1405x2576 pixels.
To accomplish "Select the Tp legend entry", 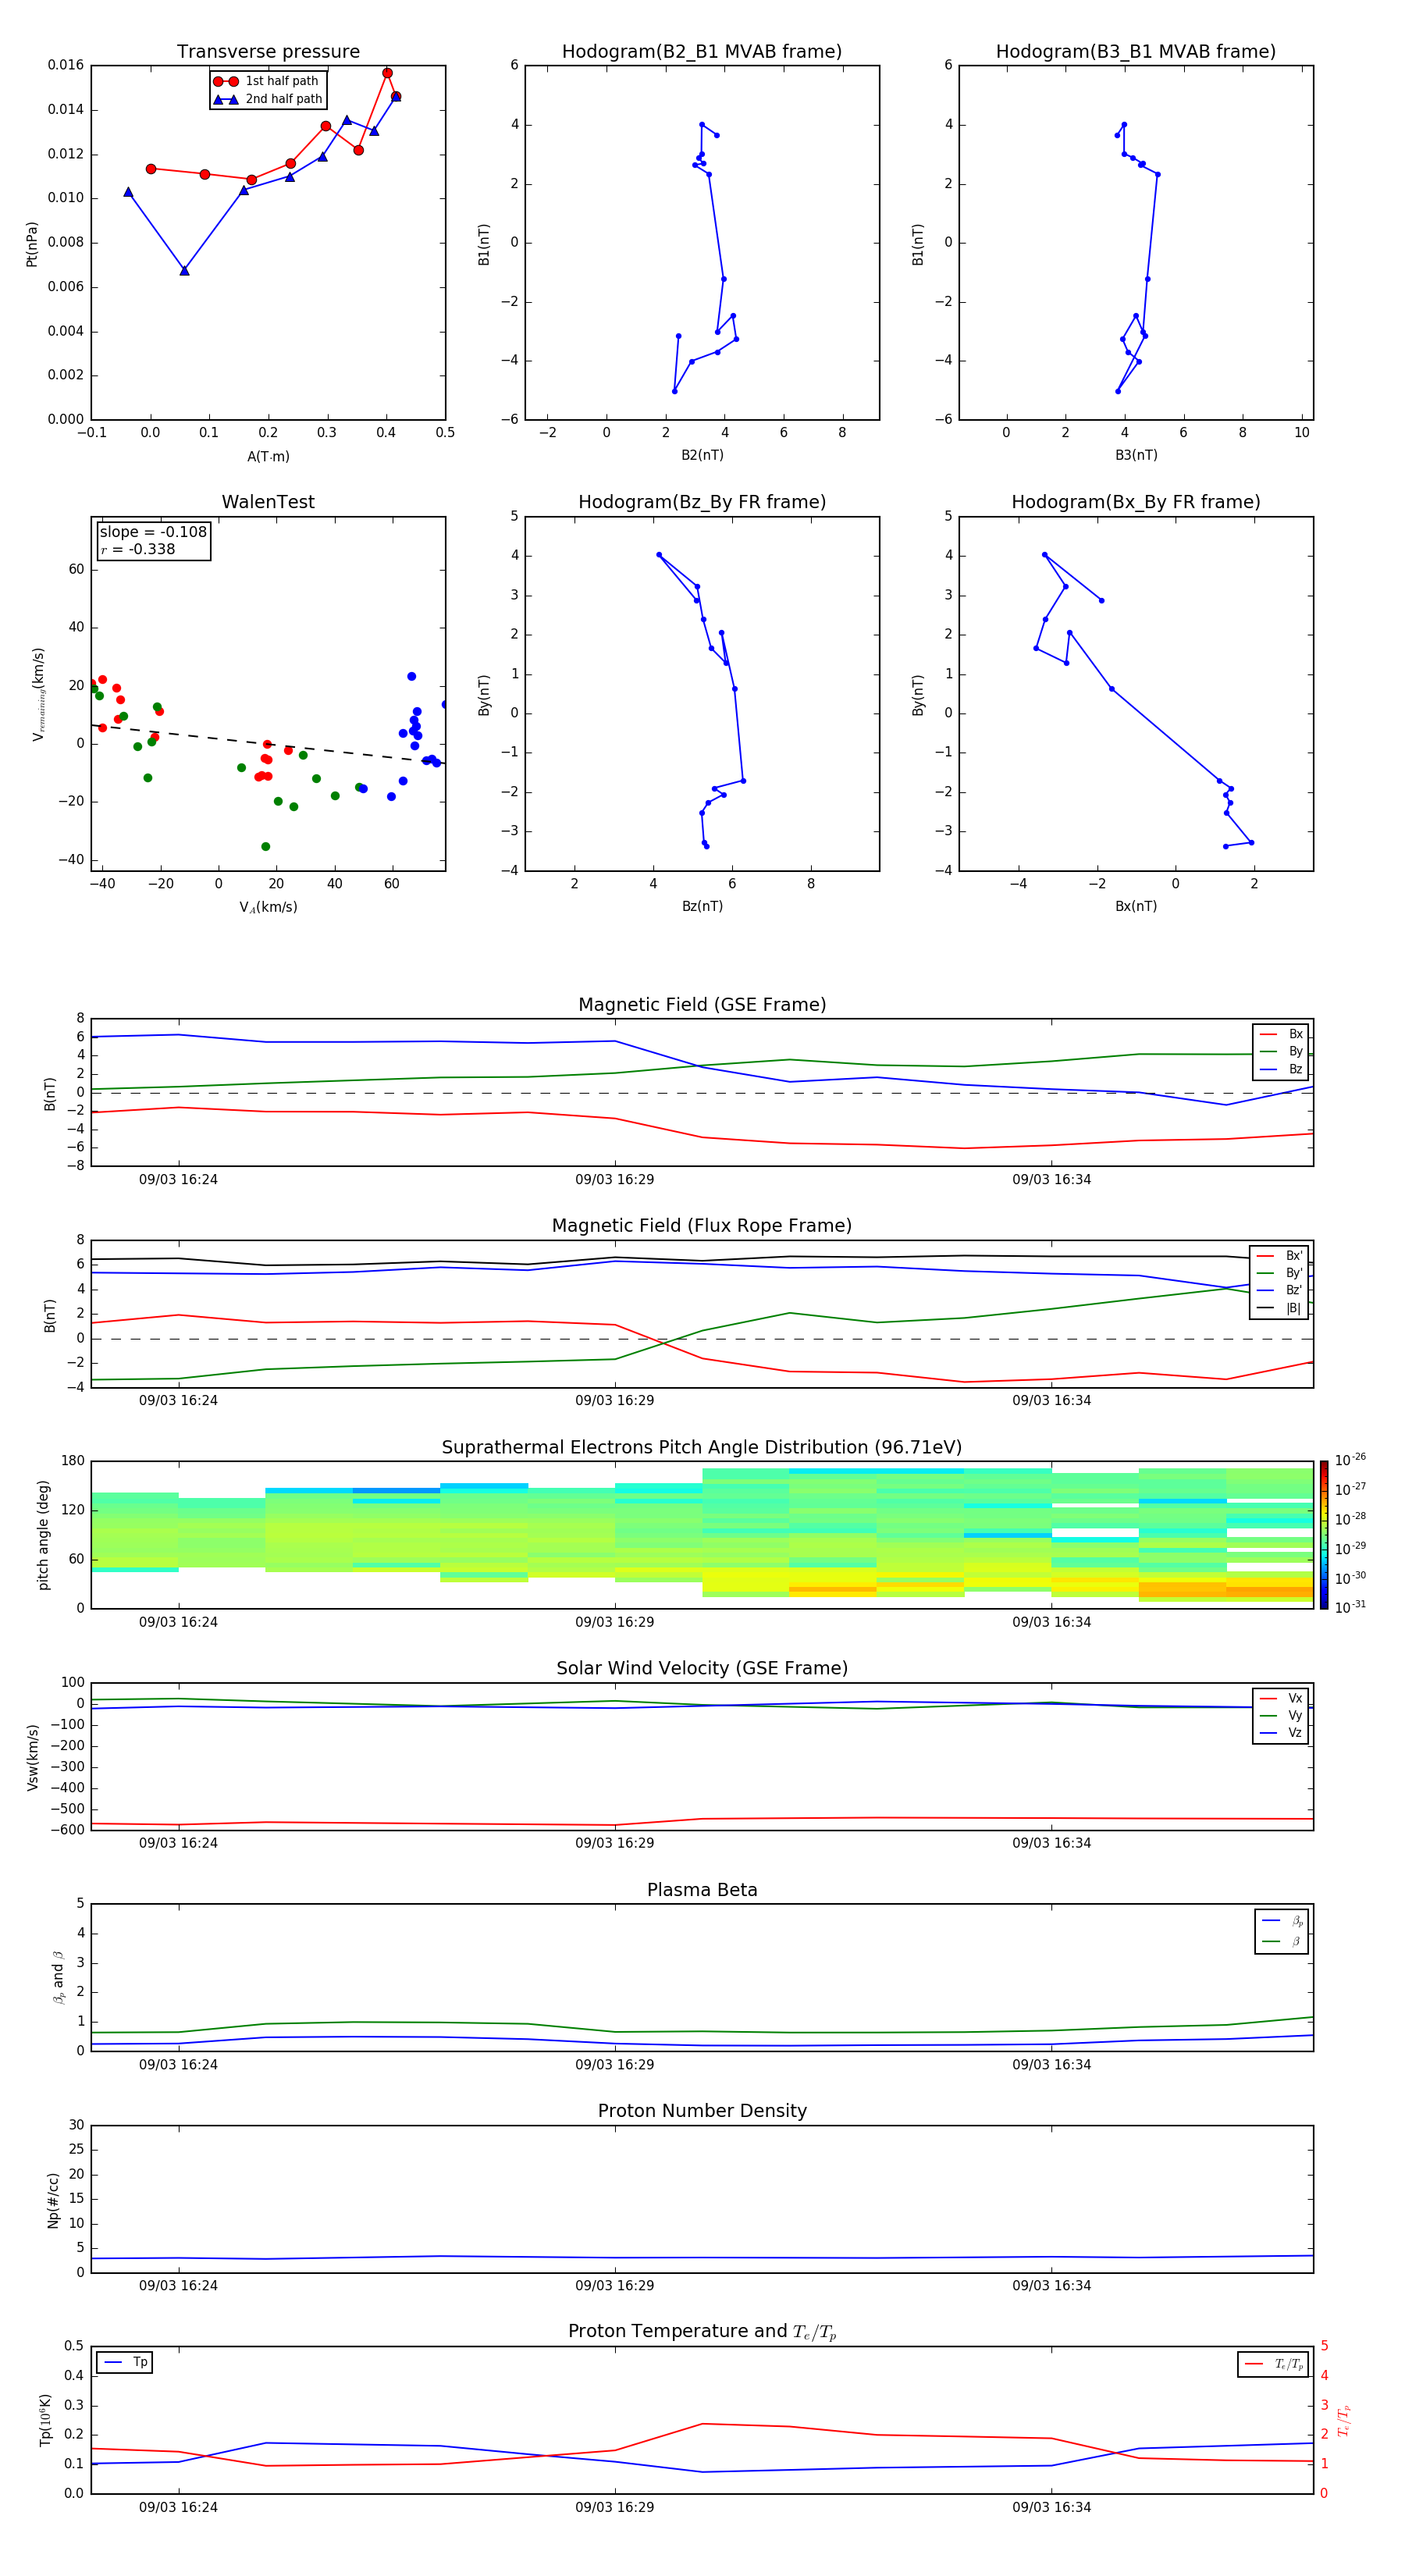I will tap(125, 2362).
